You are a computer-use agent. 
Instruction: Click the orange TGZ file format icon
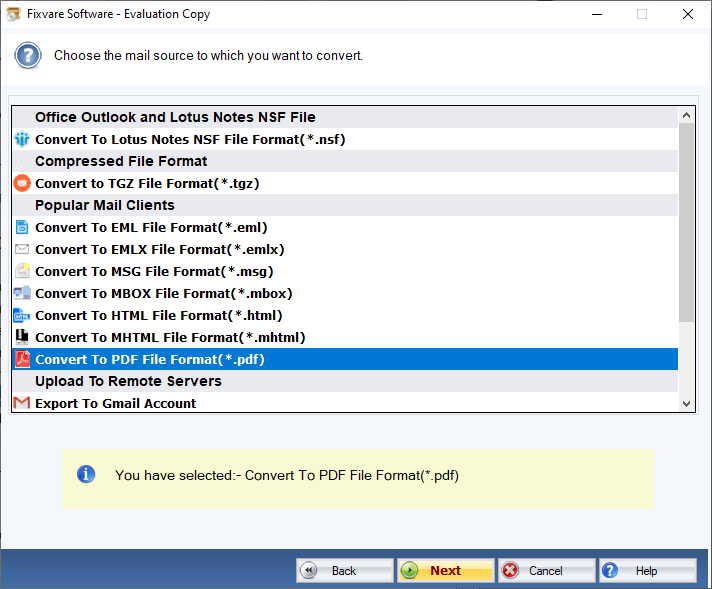(22, 183)
